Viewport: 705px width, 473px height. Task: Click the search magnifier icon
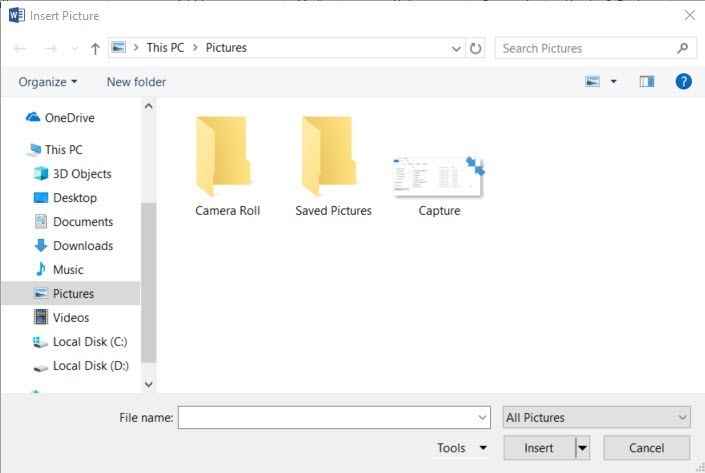click(x=682, y=48)
